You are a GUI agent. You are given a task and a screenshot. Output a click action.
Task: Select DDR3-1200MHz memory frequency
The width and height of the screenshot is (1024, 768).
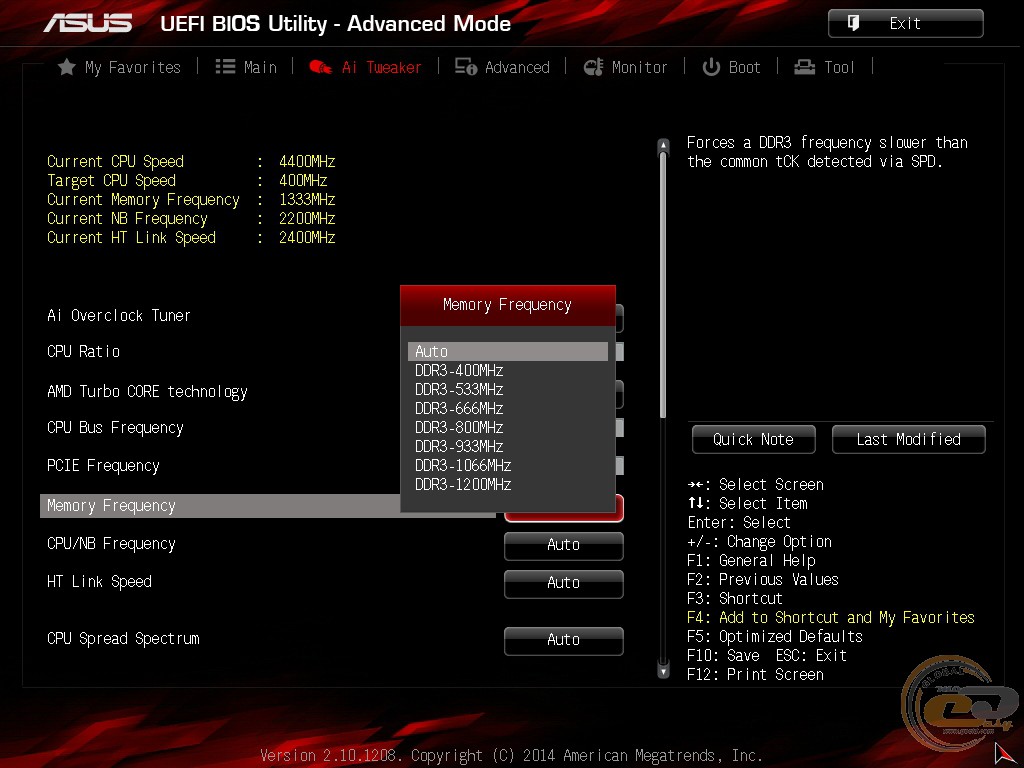[507, 484]
